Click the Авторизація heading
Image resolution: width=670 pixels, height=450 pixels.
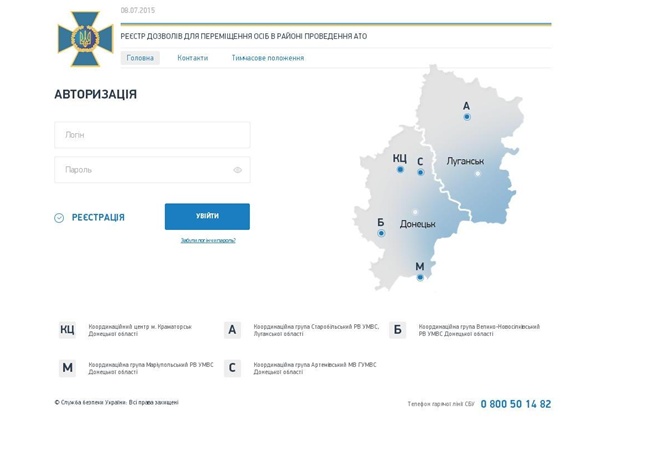point(96,94)
